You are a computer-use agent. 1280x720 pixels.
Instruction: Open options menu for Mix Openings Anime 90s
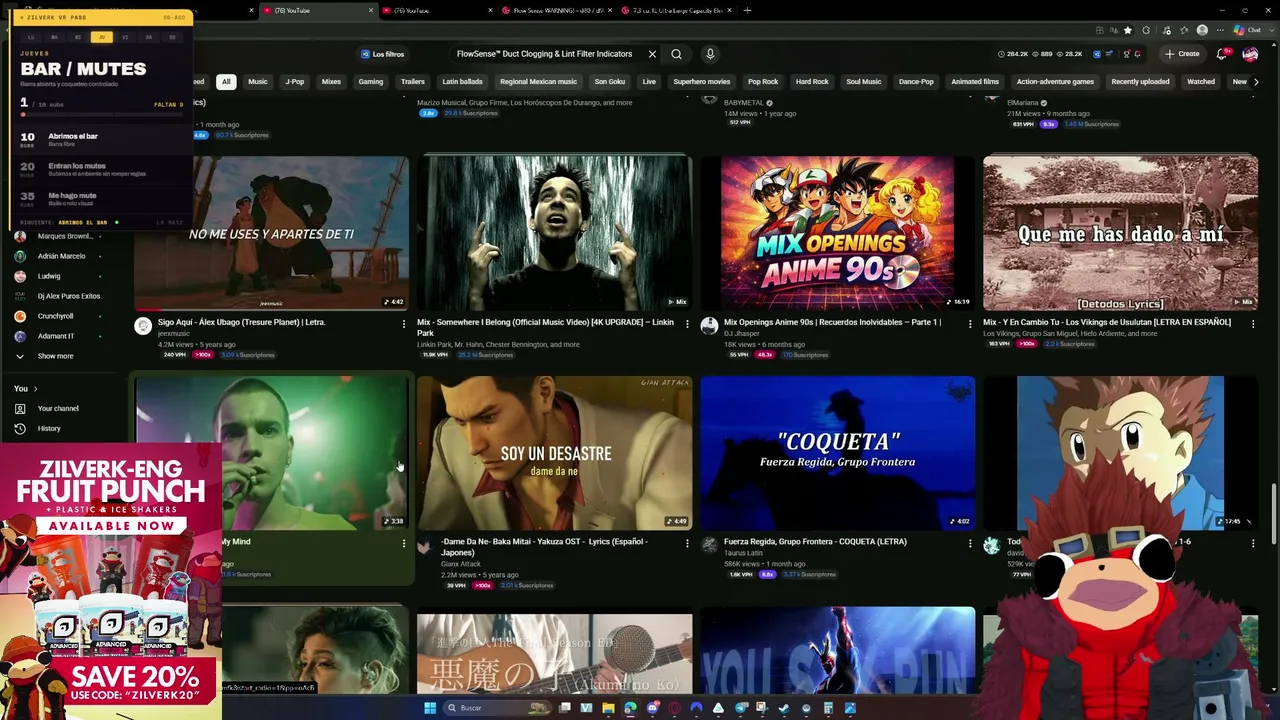coord(970,323)
